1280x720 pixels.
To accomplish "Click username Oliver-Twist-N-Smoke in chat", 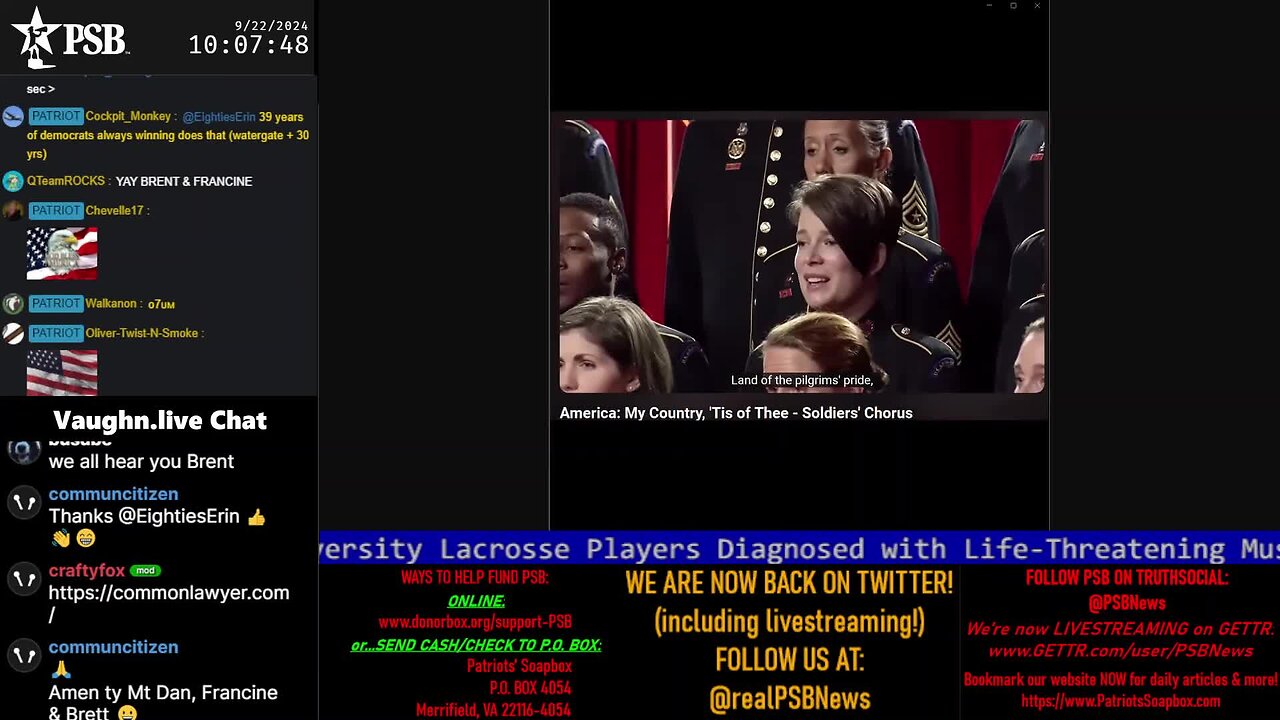I will tap(141, 333).
